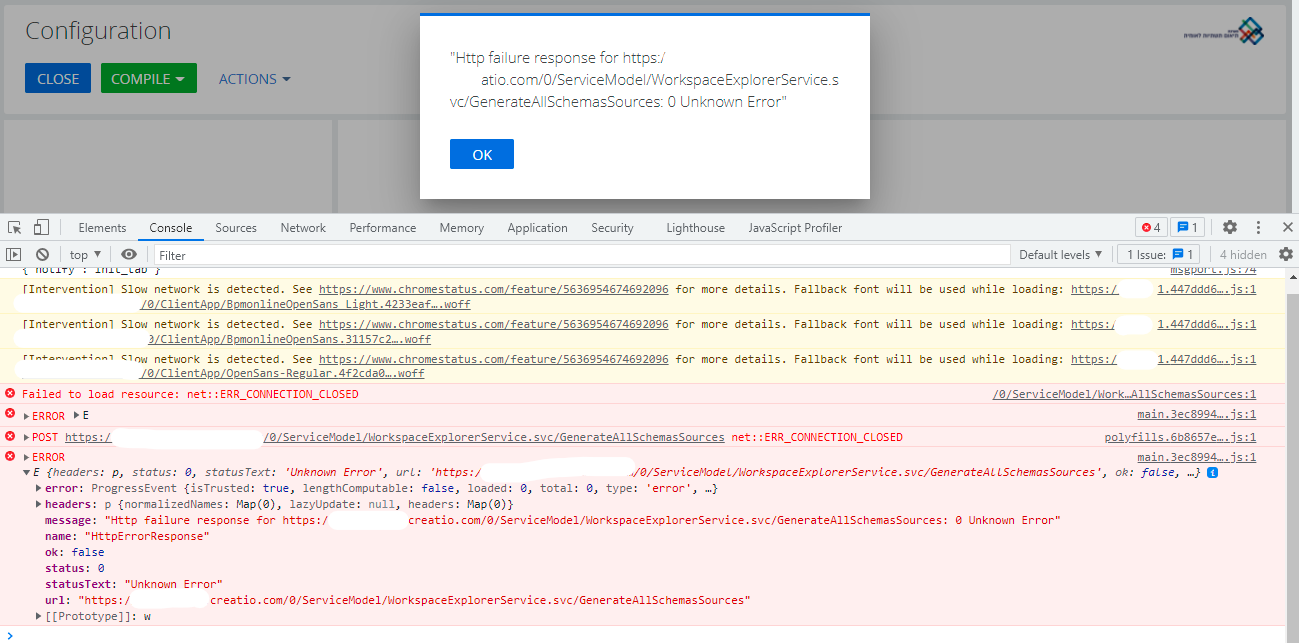Dismiss the error dialog with OK
The height and width of the screenshot is (643, 1299).
click(x=481, y=154)
